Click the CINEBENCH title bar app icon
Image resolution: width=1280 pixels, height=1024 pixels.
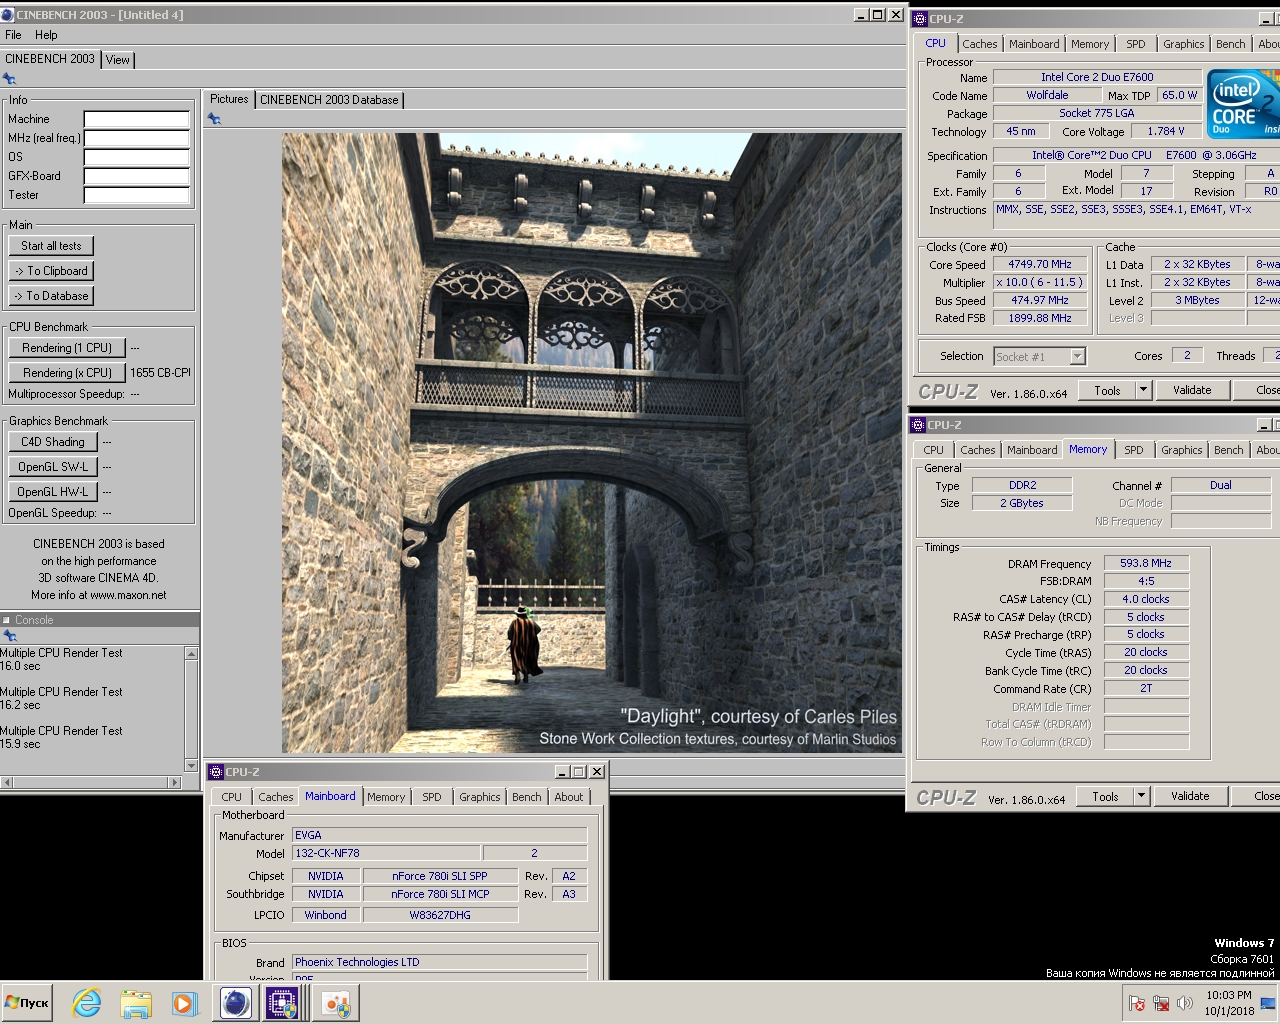[8, 15]
